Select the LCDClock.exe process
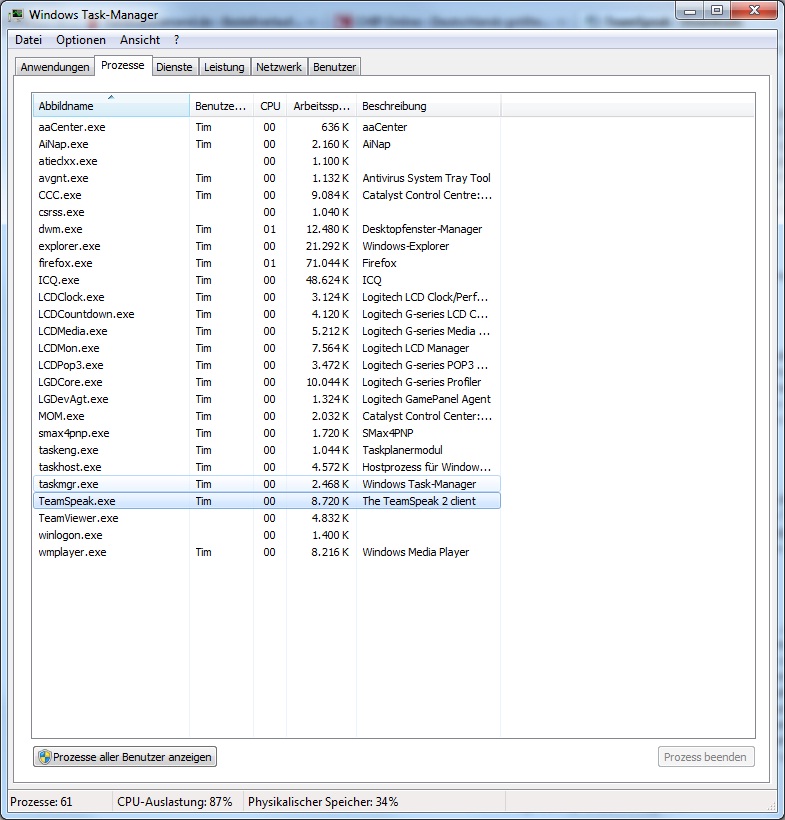This screenshot has height=820, width=785. (x=267, y=297)
